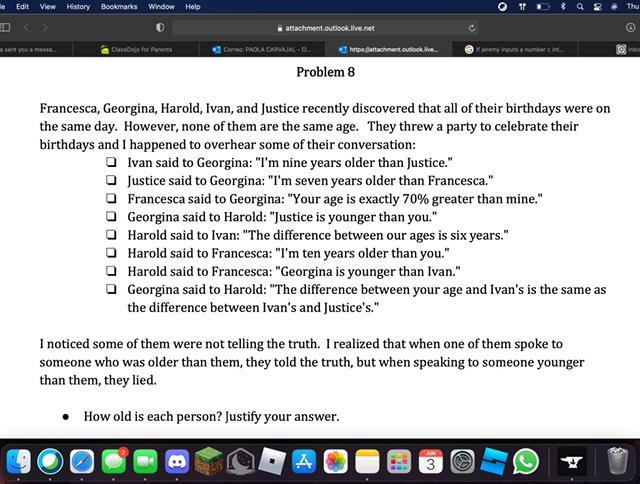Image resolution: width=640 pixels, height=484 pixels.
Task: Check the box for "Francesca said to Georgina" statement
Action: coord(111,198)
